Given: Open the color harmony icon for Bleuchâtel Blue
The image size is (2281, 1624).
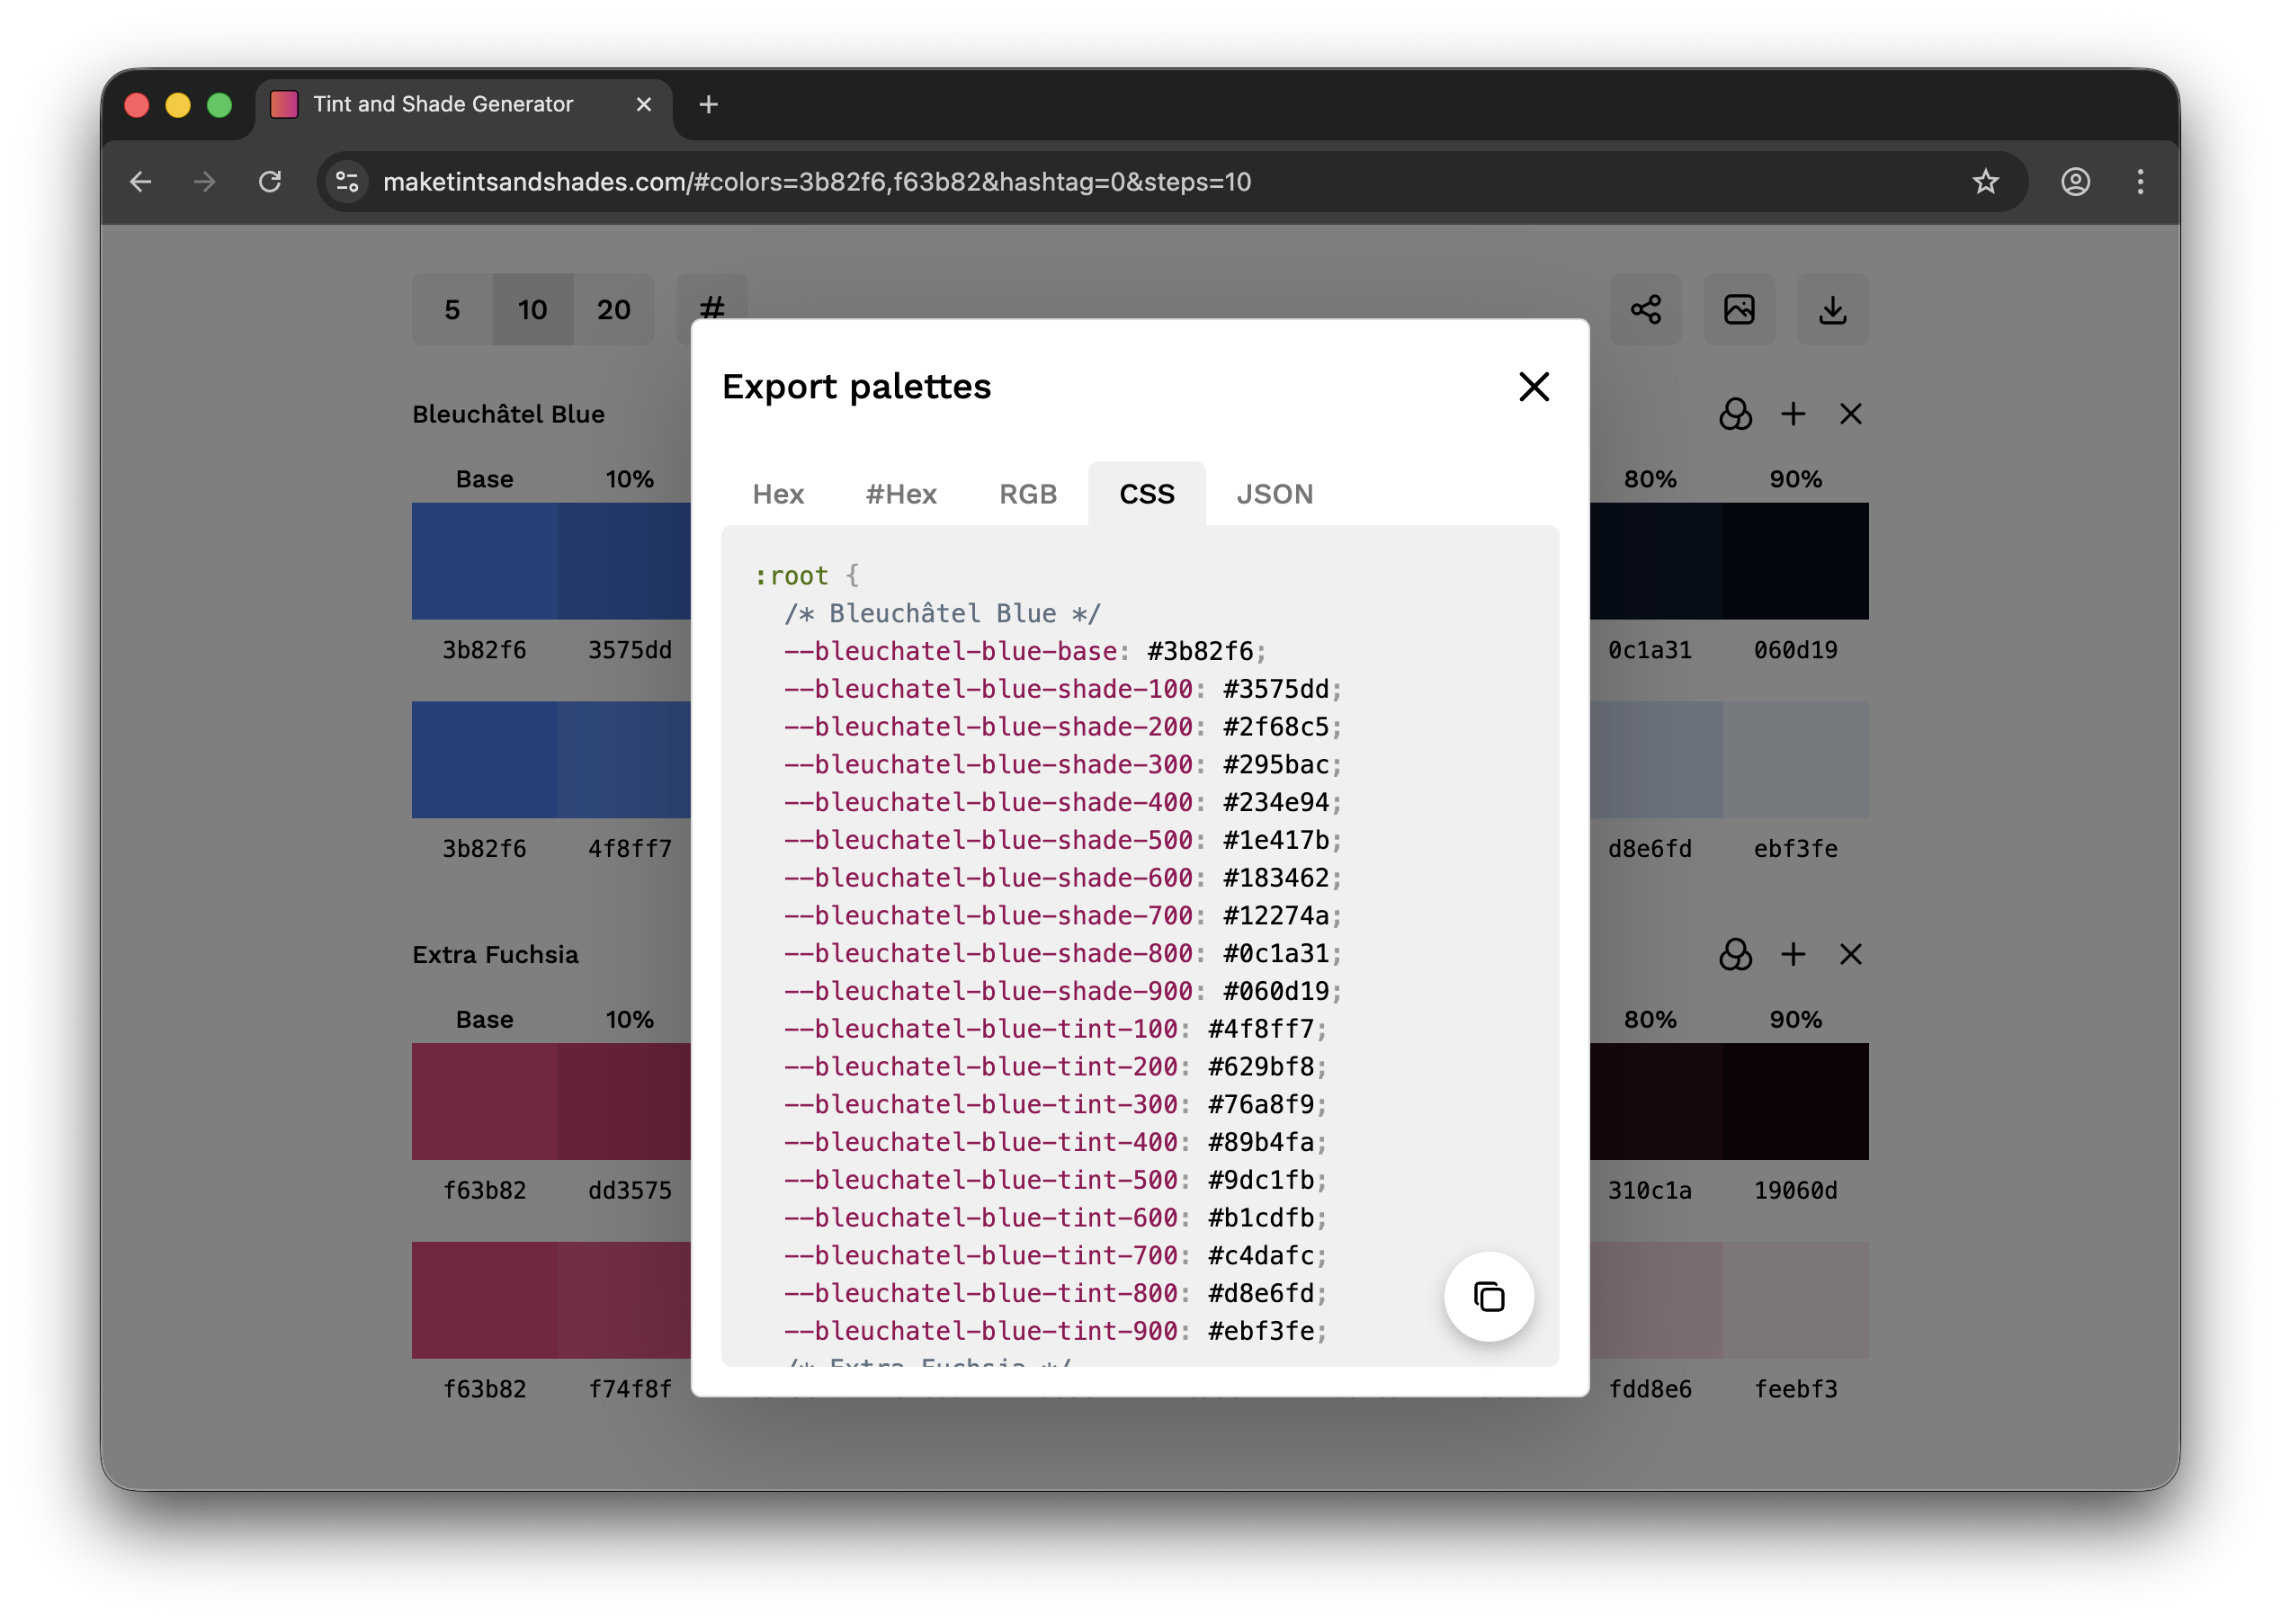Looking at the screenshot, I should point(1735,414).
